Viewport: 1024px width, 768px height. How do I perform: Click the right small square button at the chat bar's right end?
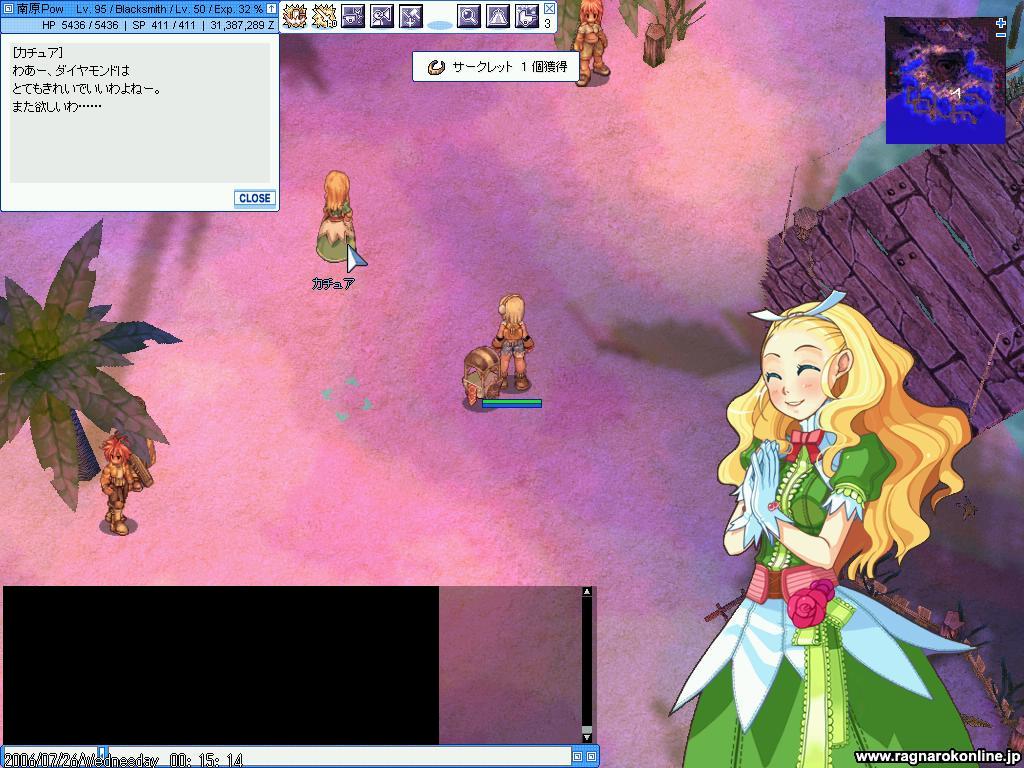(591, 757)
